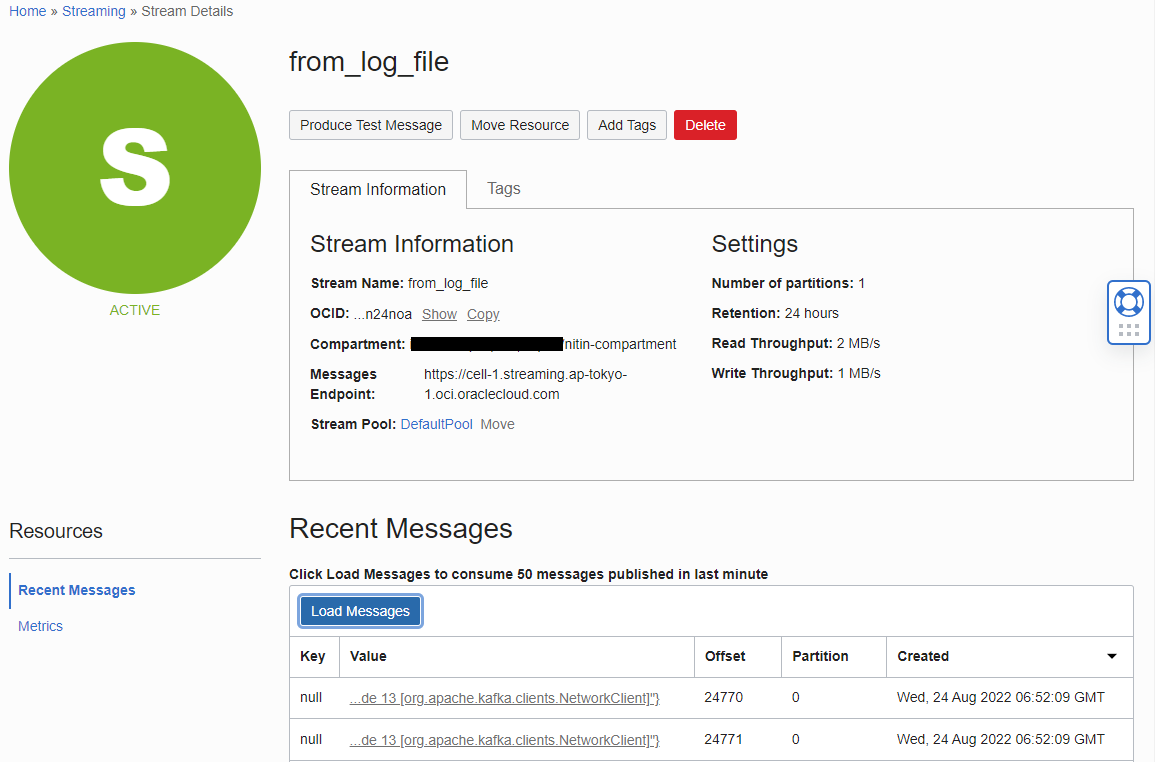Load recent messages
This screenshot has height=762, width=1155.
coord(359,610)
